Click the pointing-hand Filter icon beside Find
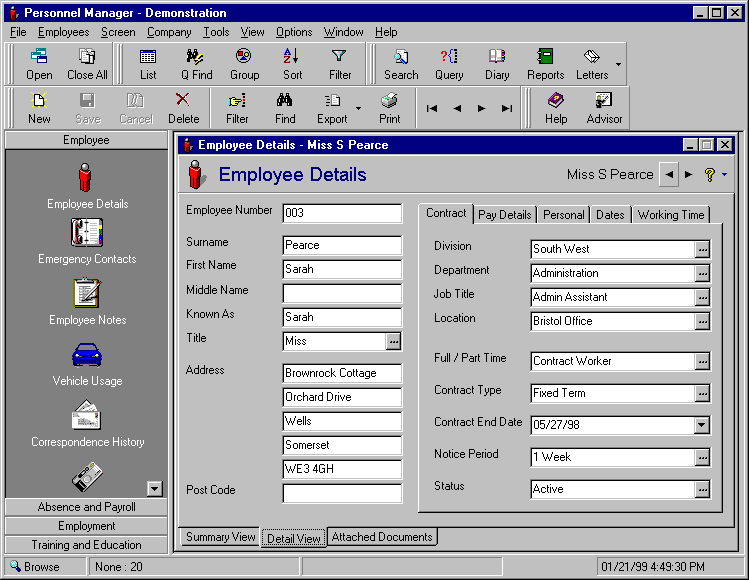This screenshot has width=749, height=580. click(237, 108)
